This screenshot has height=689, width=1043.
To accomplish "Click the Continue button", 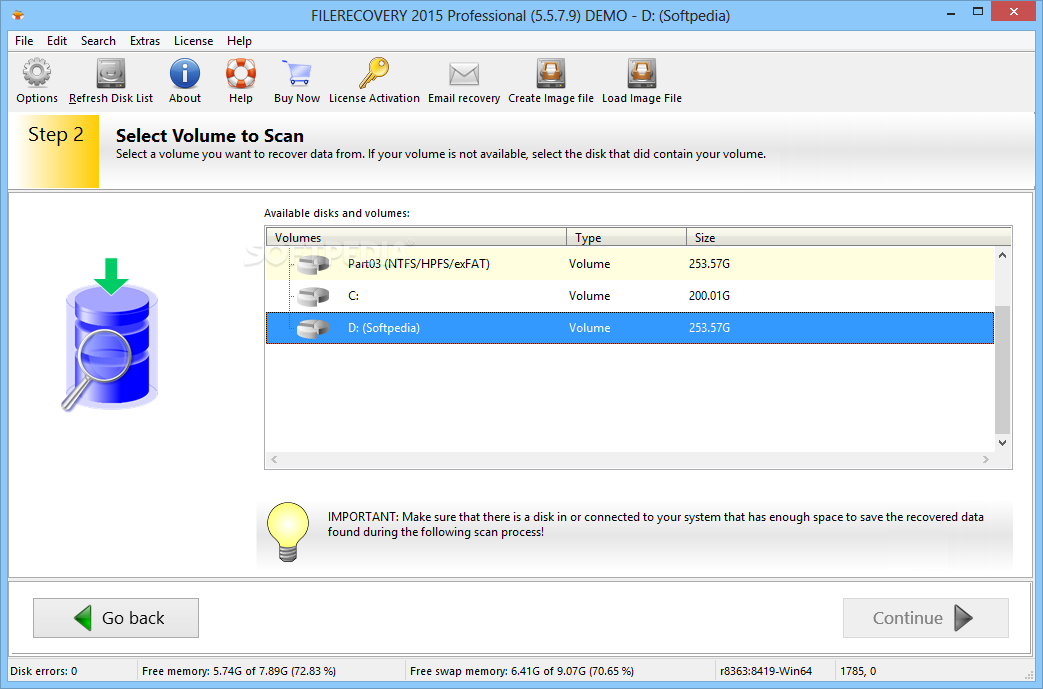I will [x=925, y=618].
